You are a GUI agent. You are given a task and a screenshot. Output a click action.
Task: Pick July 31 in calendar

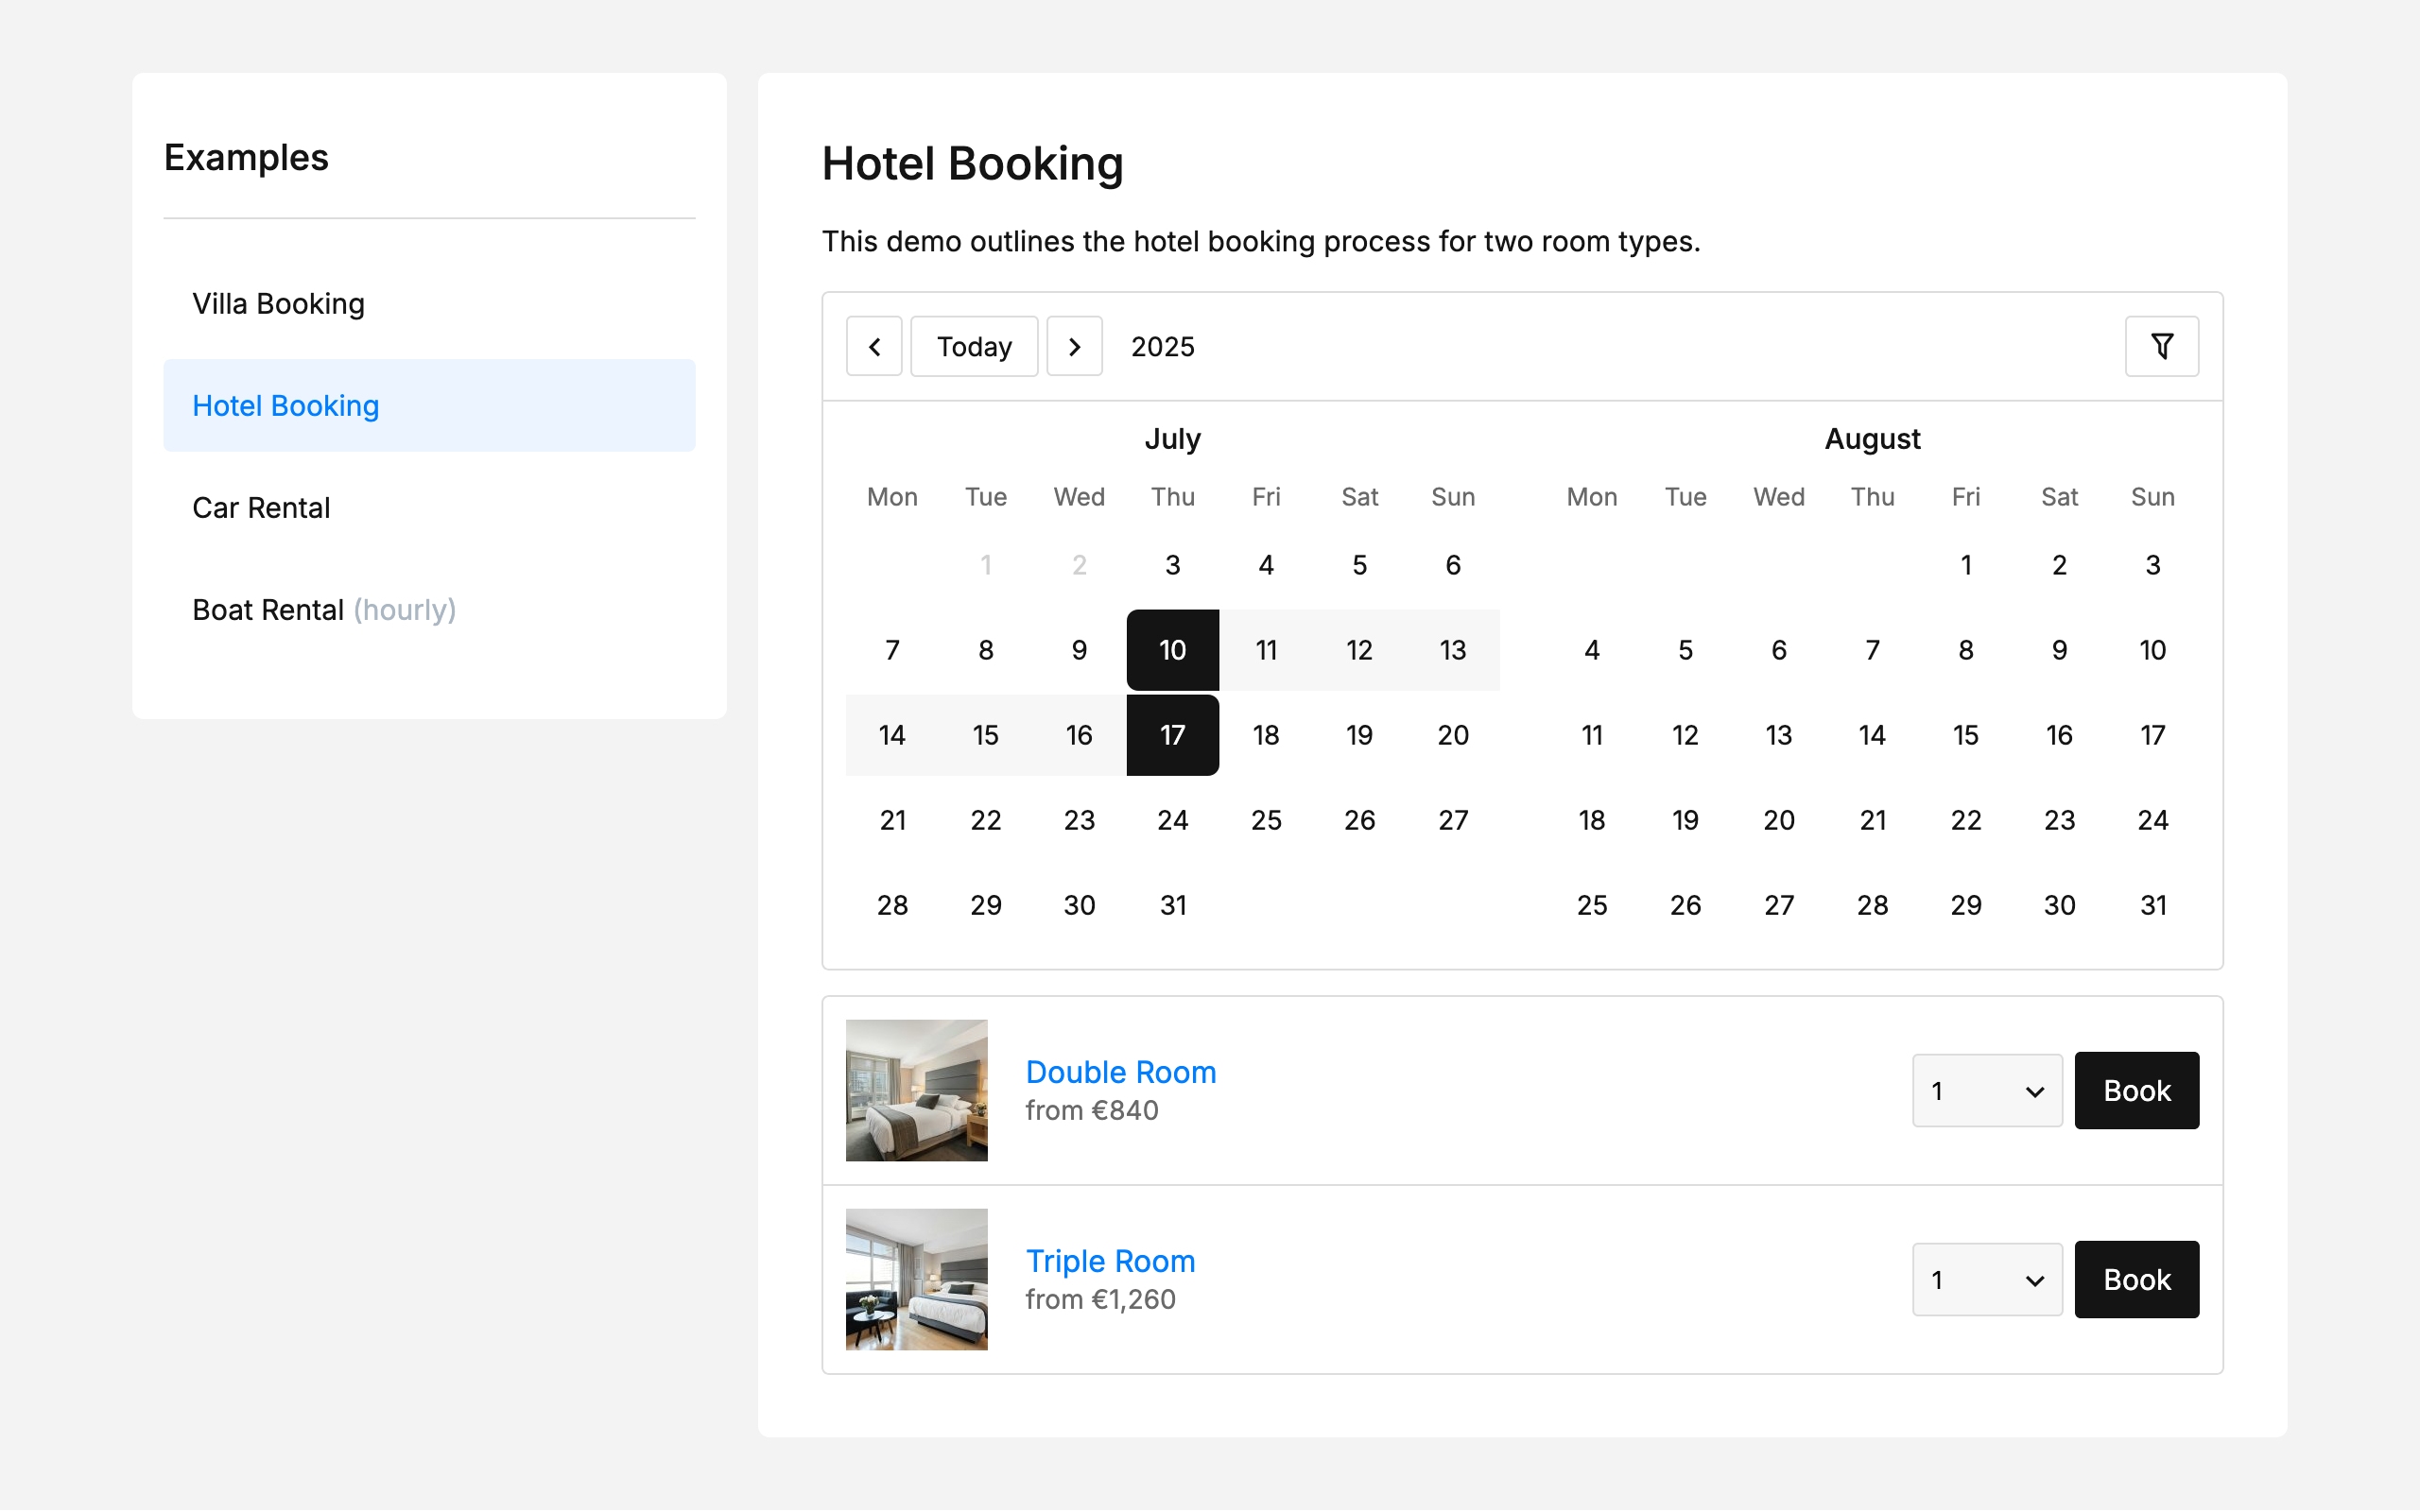click(1172, 905)
